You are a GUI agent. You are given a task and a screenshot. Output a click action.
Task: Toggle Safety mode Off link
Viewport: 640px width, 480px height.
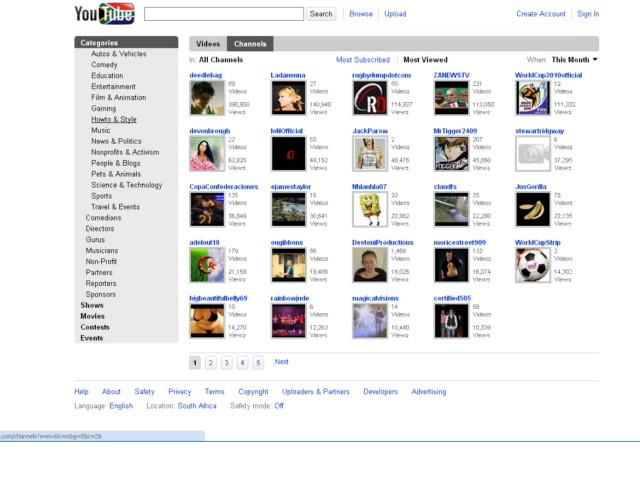[279, 406]
